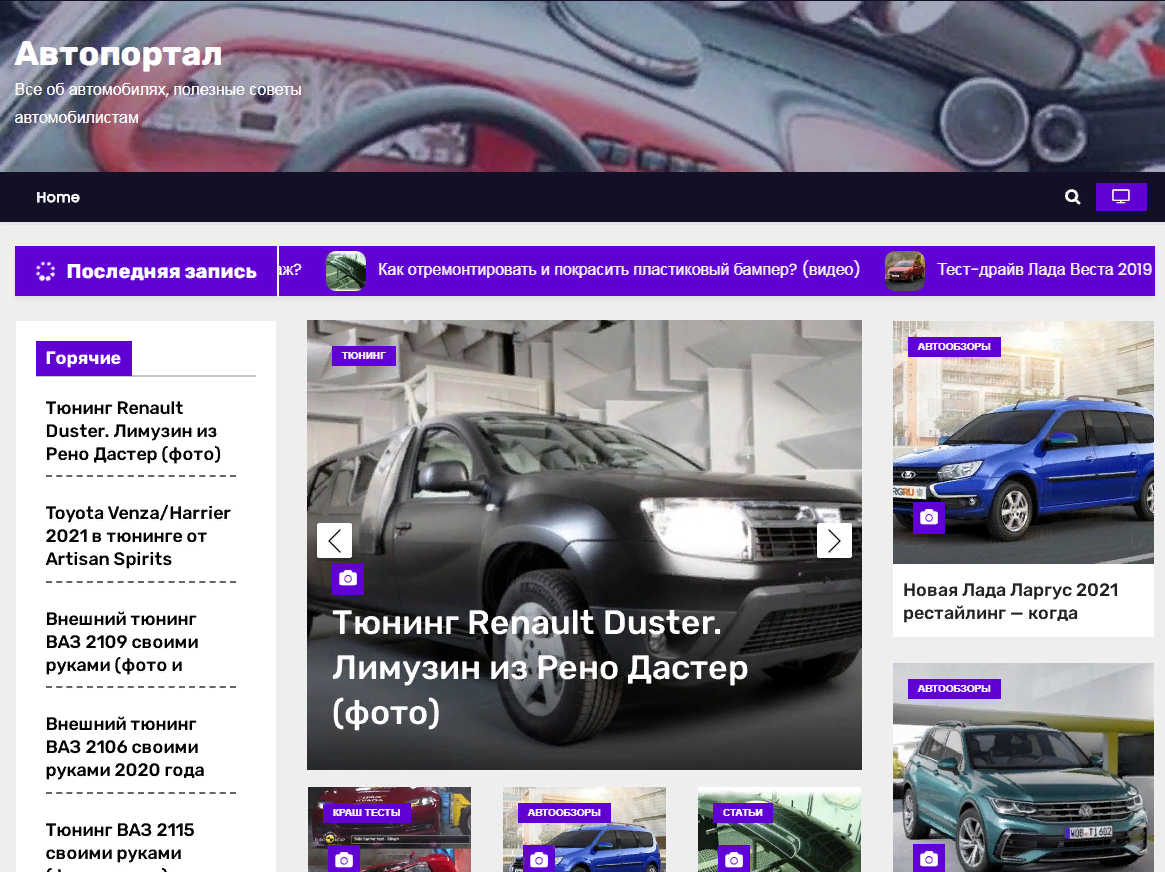
Task: Click camera icon on Renault Duster slide
Action: click(x=348, y=579)
